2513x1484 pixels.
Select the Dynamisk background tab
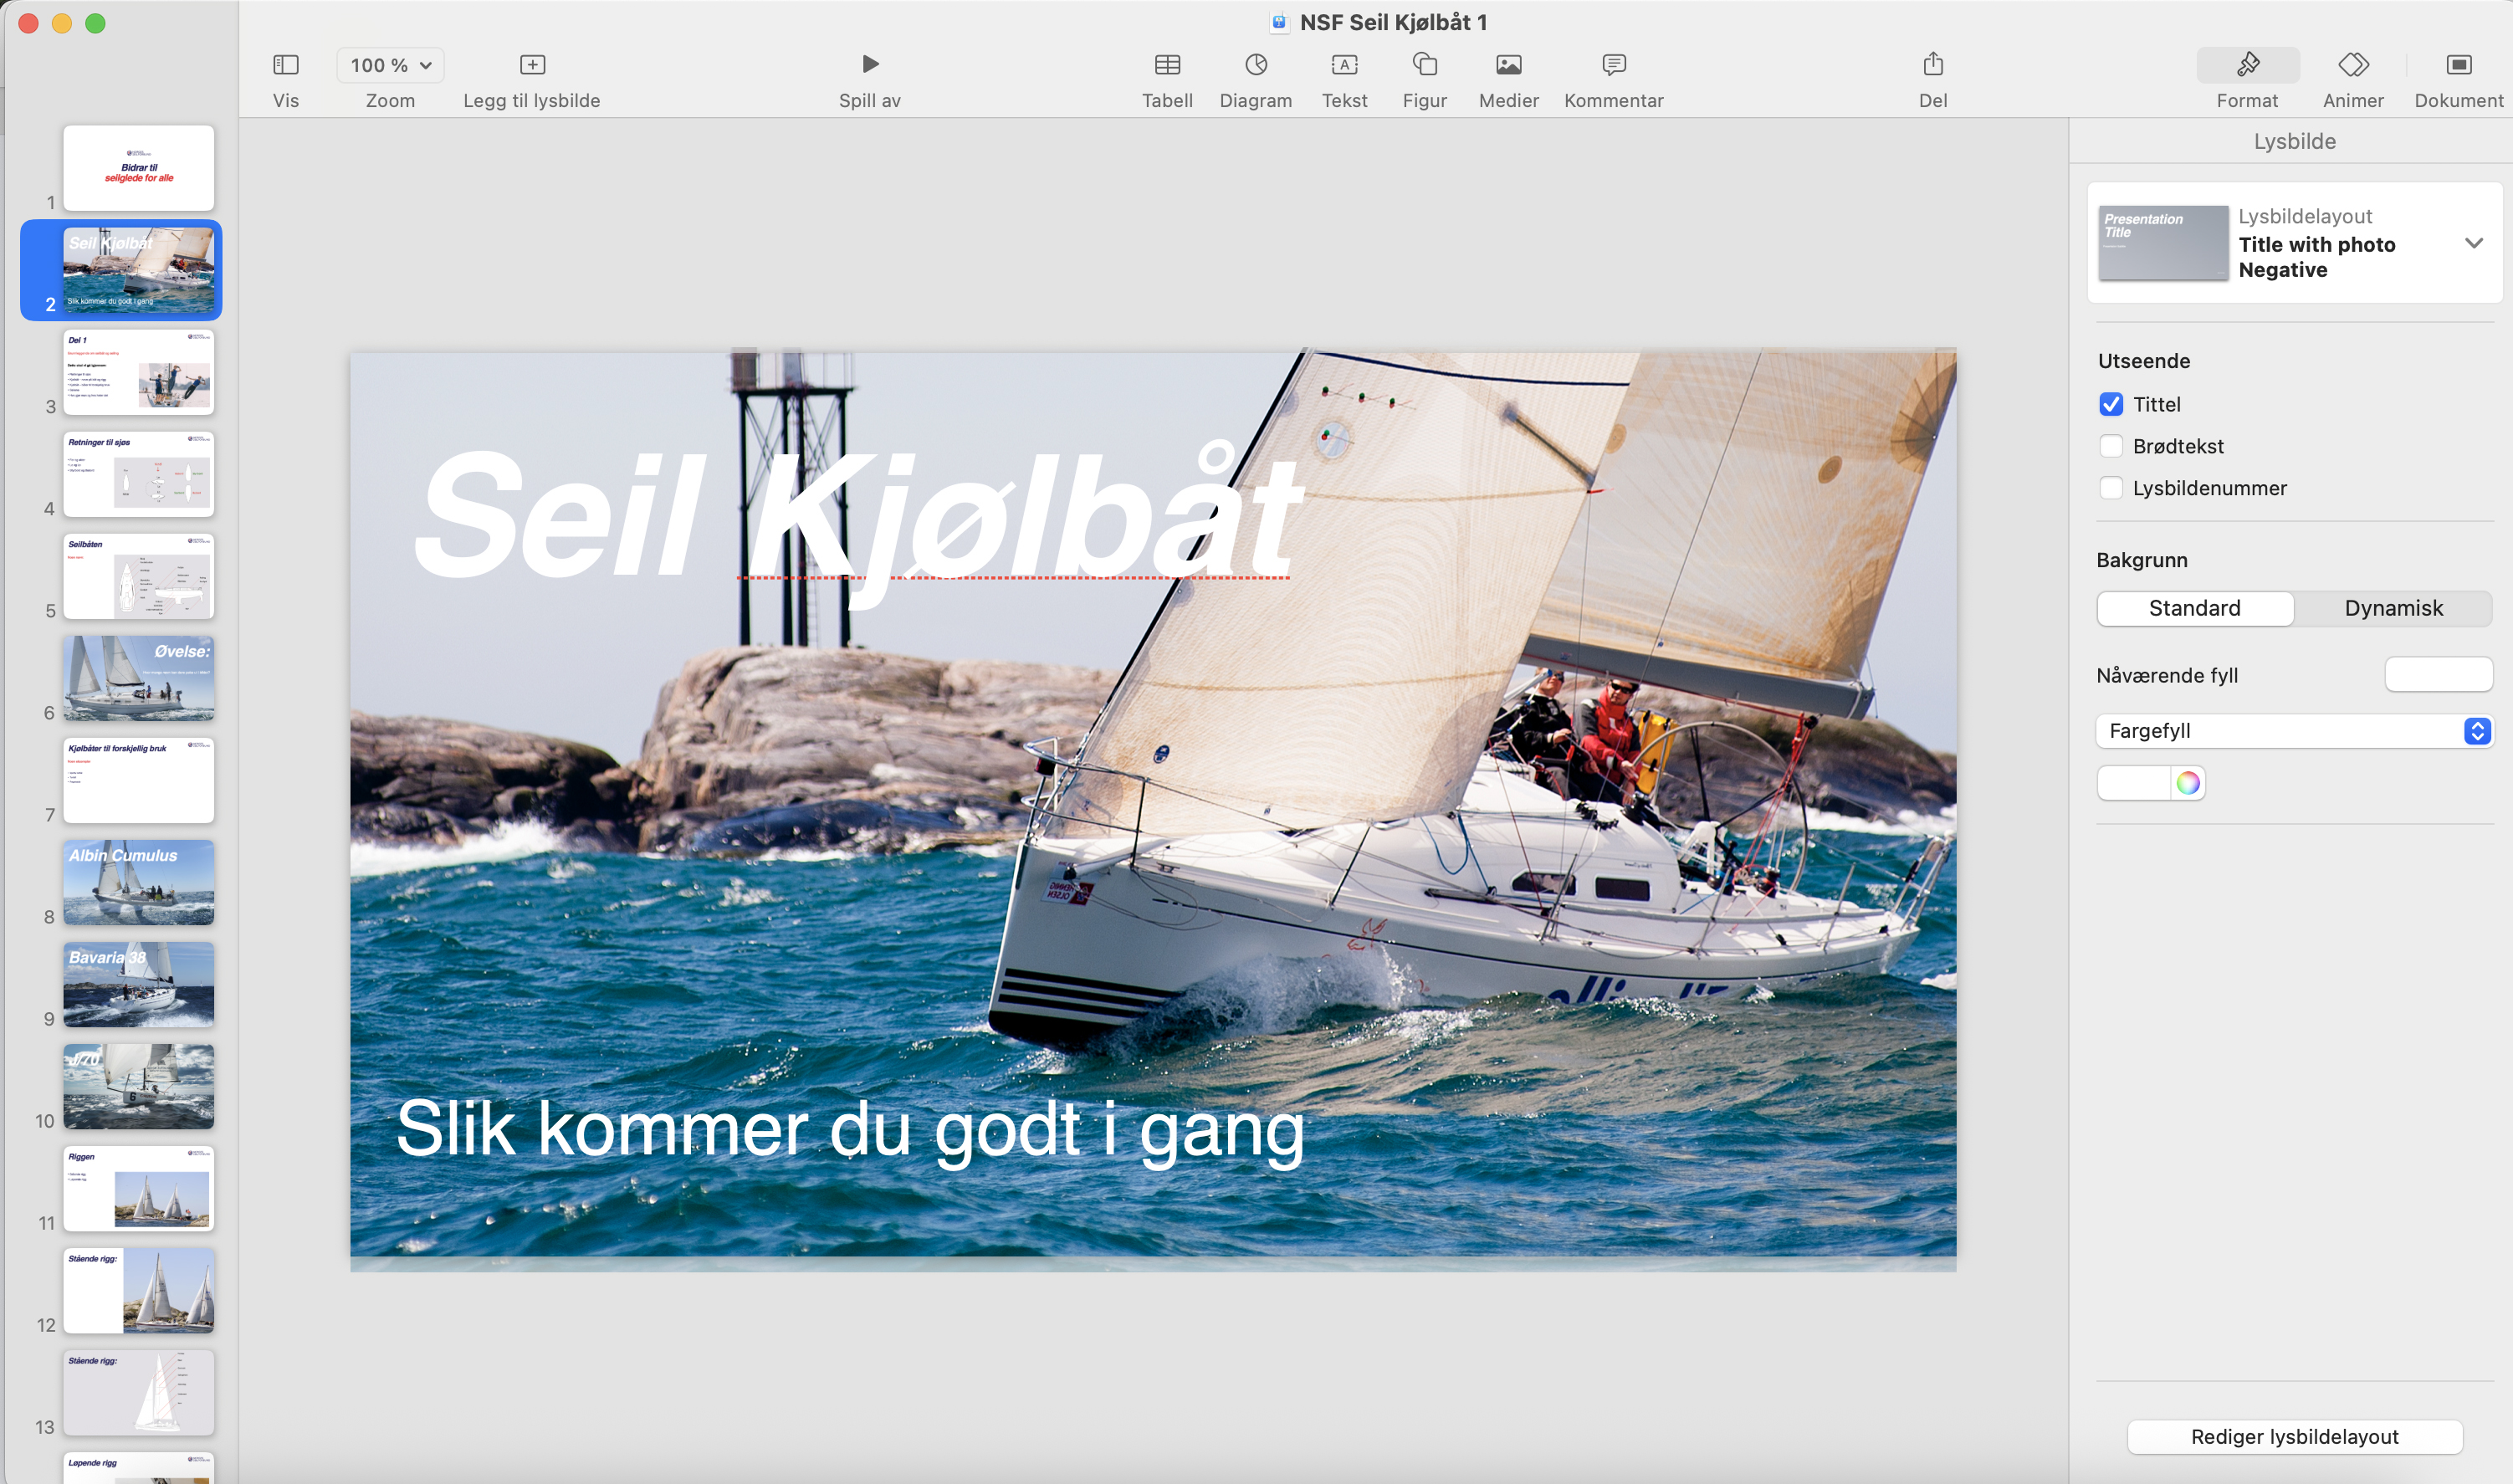(x=2393, y=608)
